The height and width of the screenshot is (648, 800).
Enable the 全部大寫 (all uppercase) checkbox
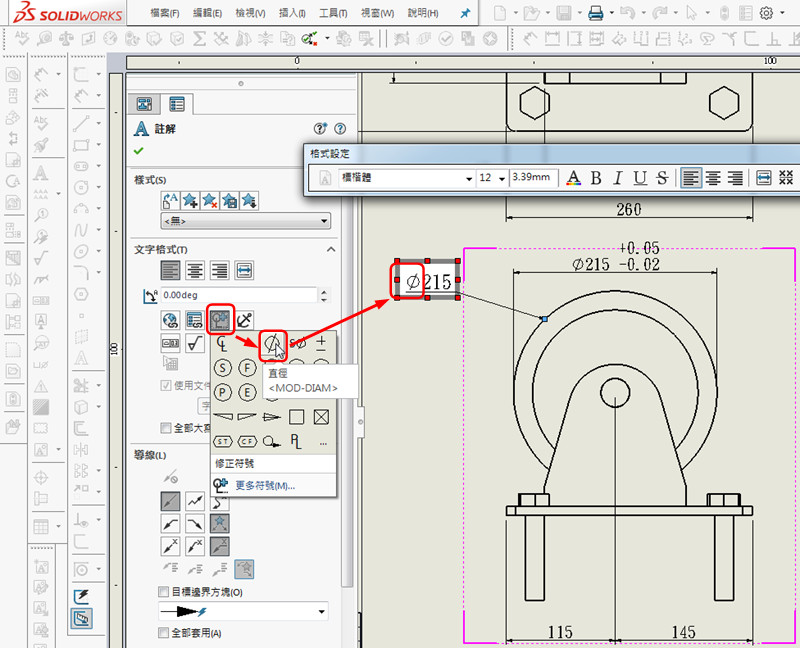click(x=166, y=427)
